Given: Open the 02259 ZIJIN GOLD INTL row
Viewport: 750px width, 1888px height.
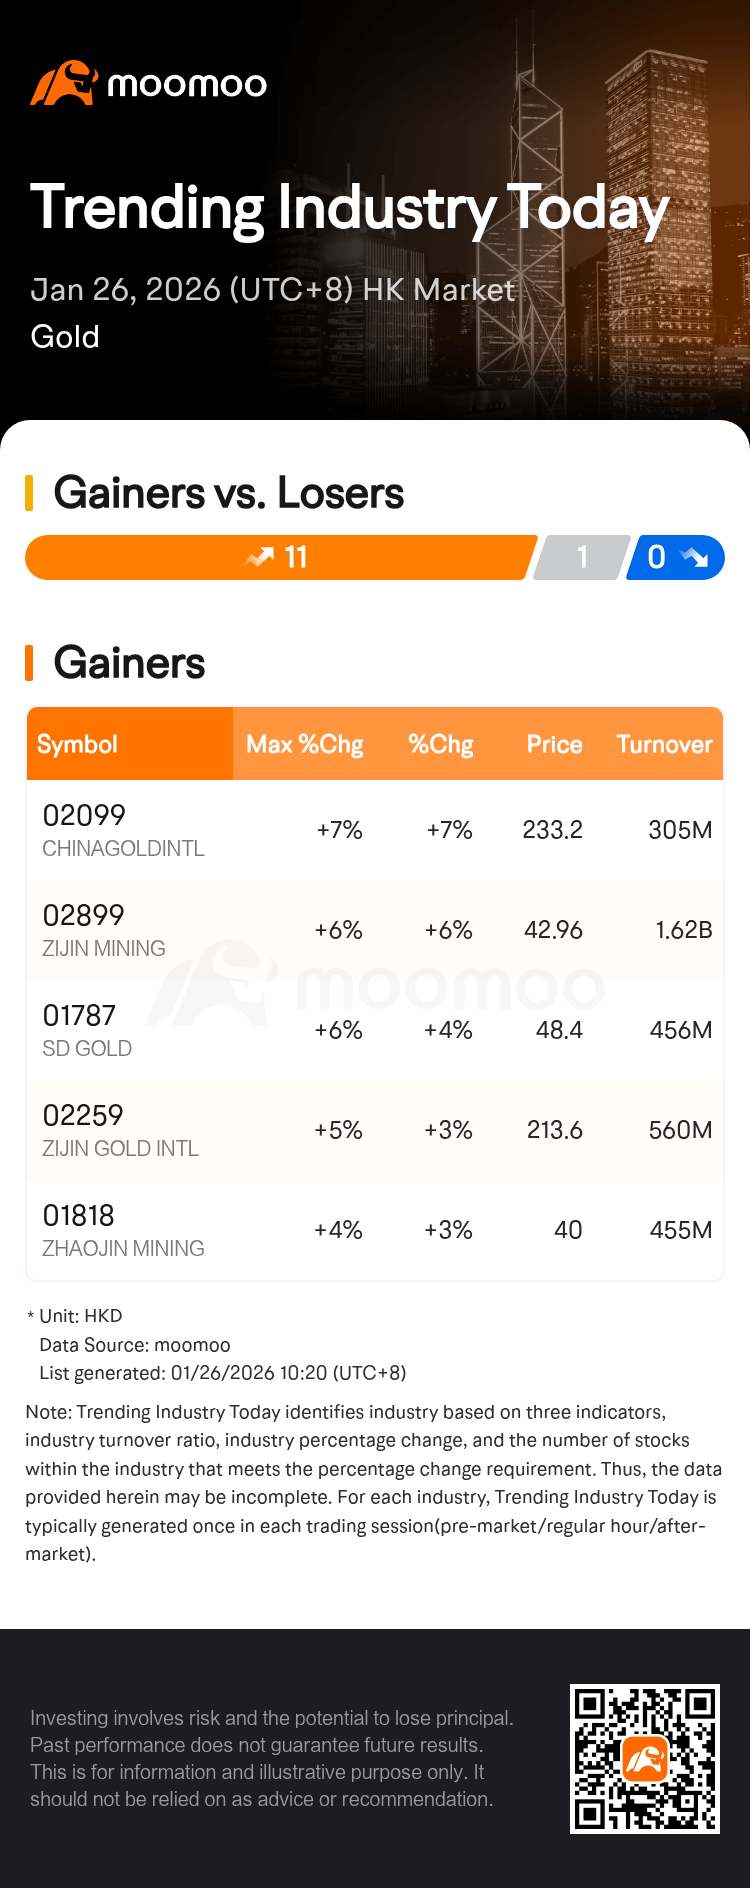Looking at the screenshot, I should tap(375, 1130).
